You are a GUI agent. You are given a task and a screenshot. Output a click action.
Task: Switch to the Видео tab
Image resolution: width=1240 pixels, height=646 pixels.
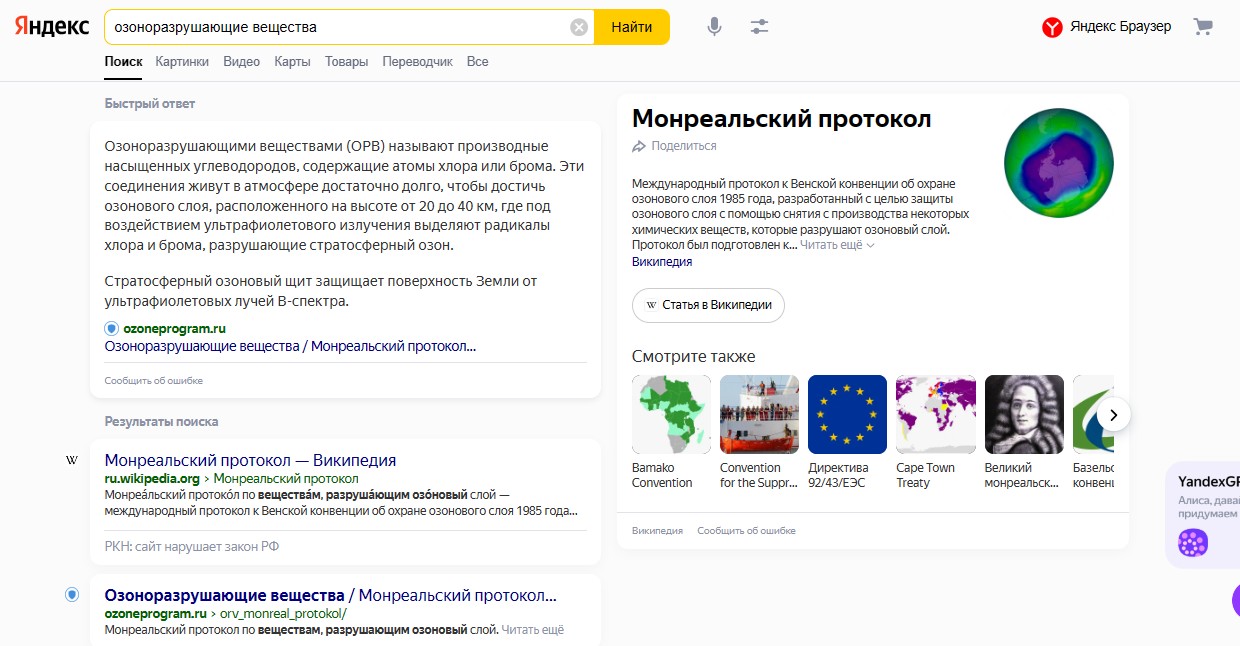click(x=242, y=62)
